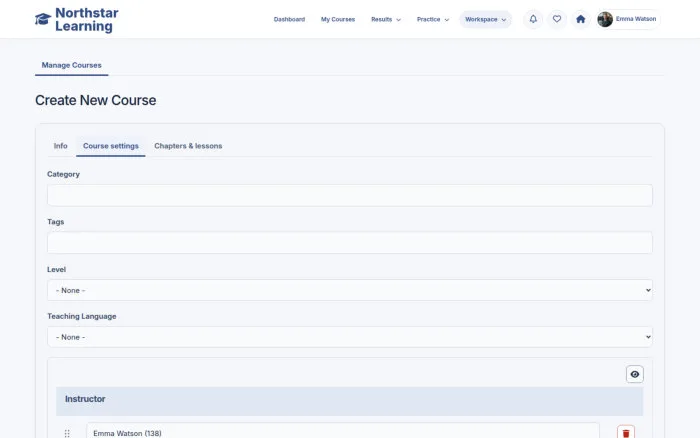700x438 pixels.
Task: Click the Northstar Learning graduation cap logo
Action: point(43,19)
